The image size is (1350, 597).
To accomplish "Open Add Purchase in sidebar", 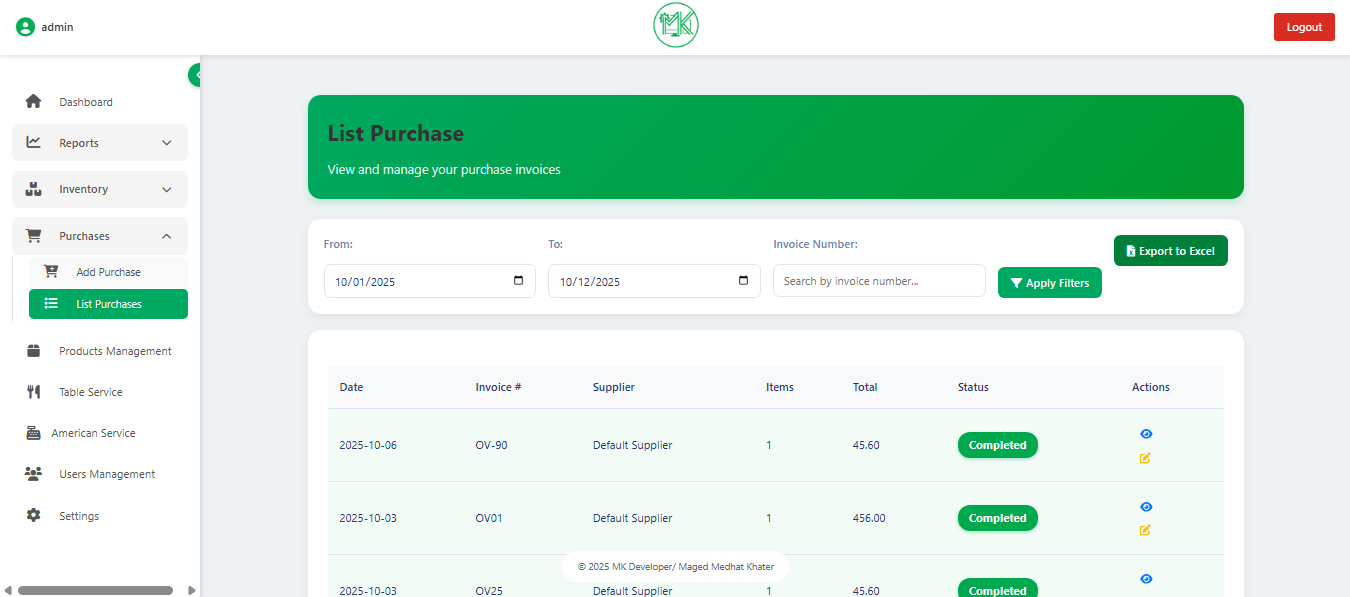I will point(108,272).
